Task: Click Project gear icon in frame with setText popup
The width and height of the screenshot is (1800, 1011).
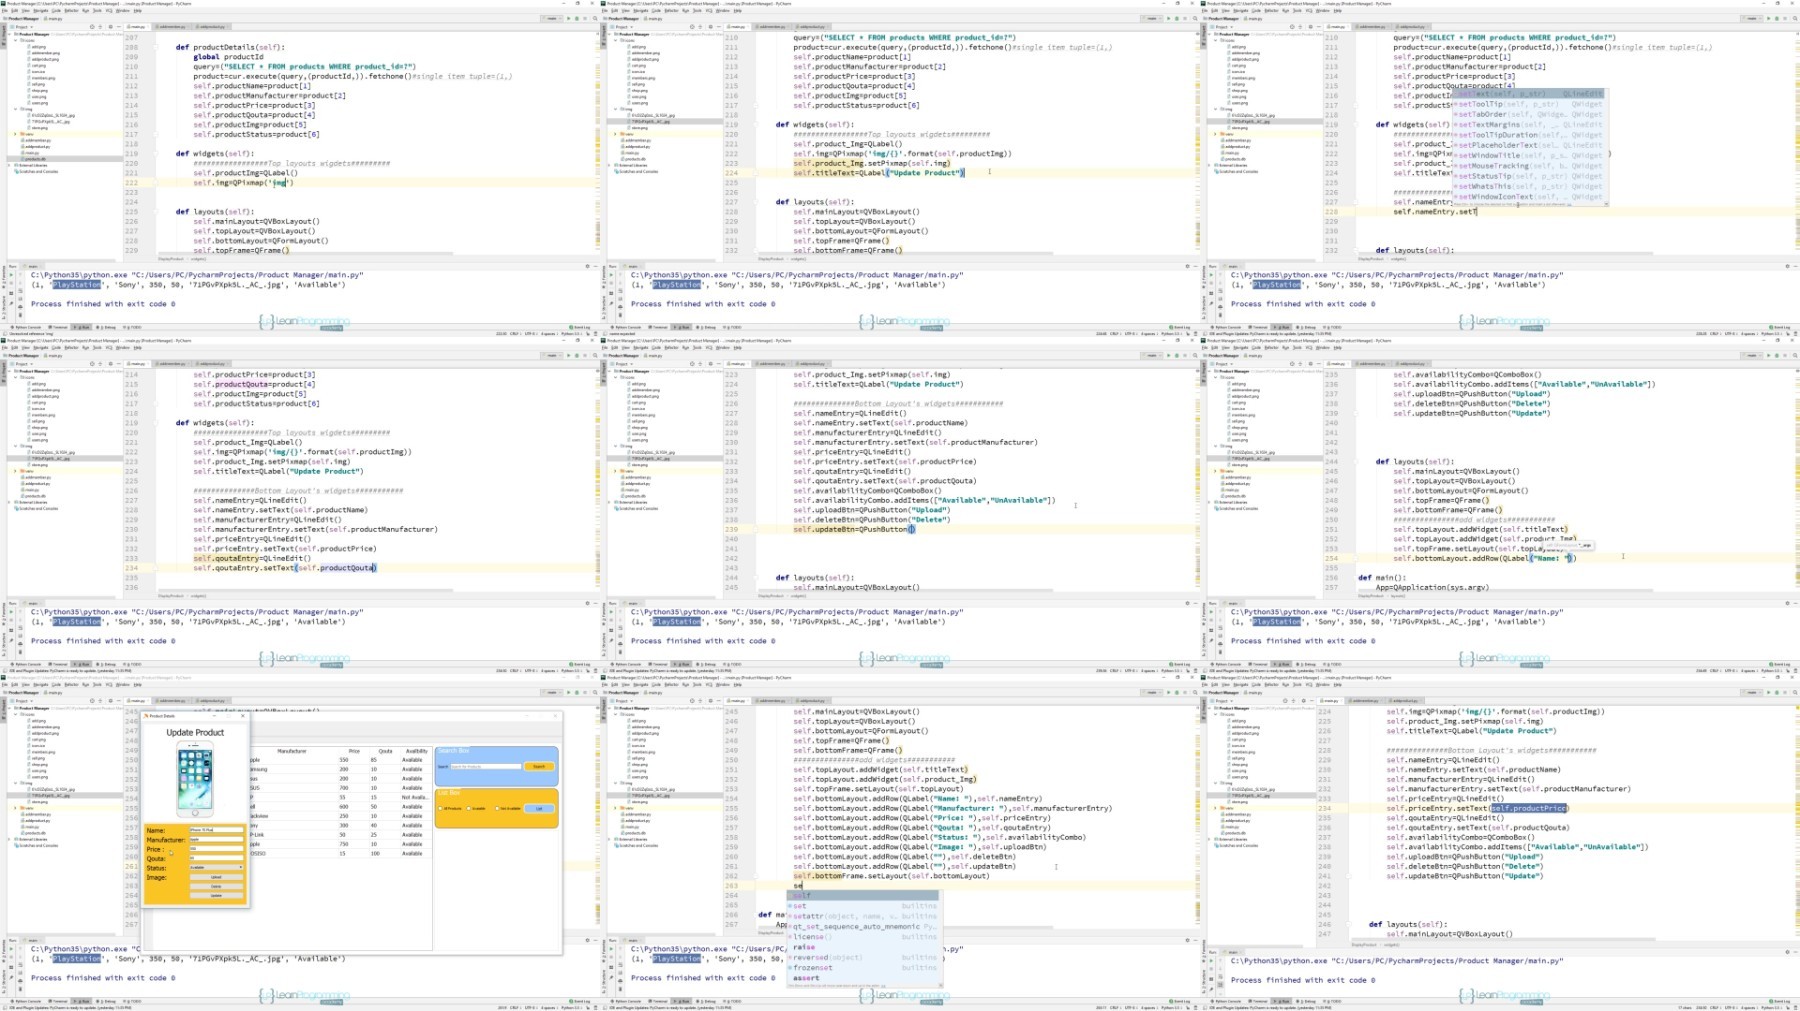Action: tap(1310, 27)
